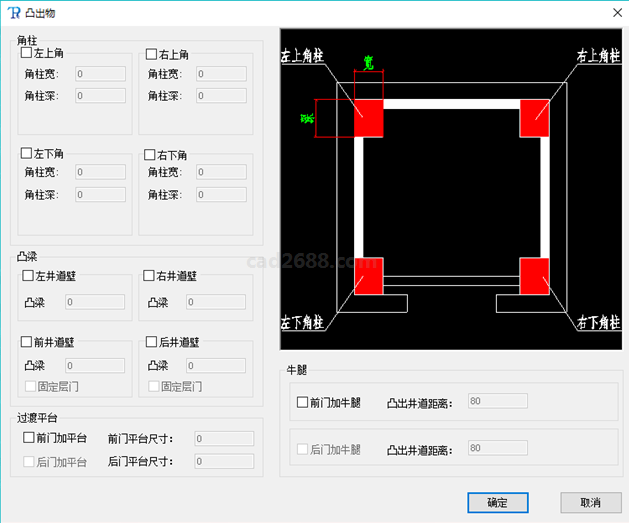Enable 前门加平台 transition platform option

[x=28, y=438]
